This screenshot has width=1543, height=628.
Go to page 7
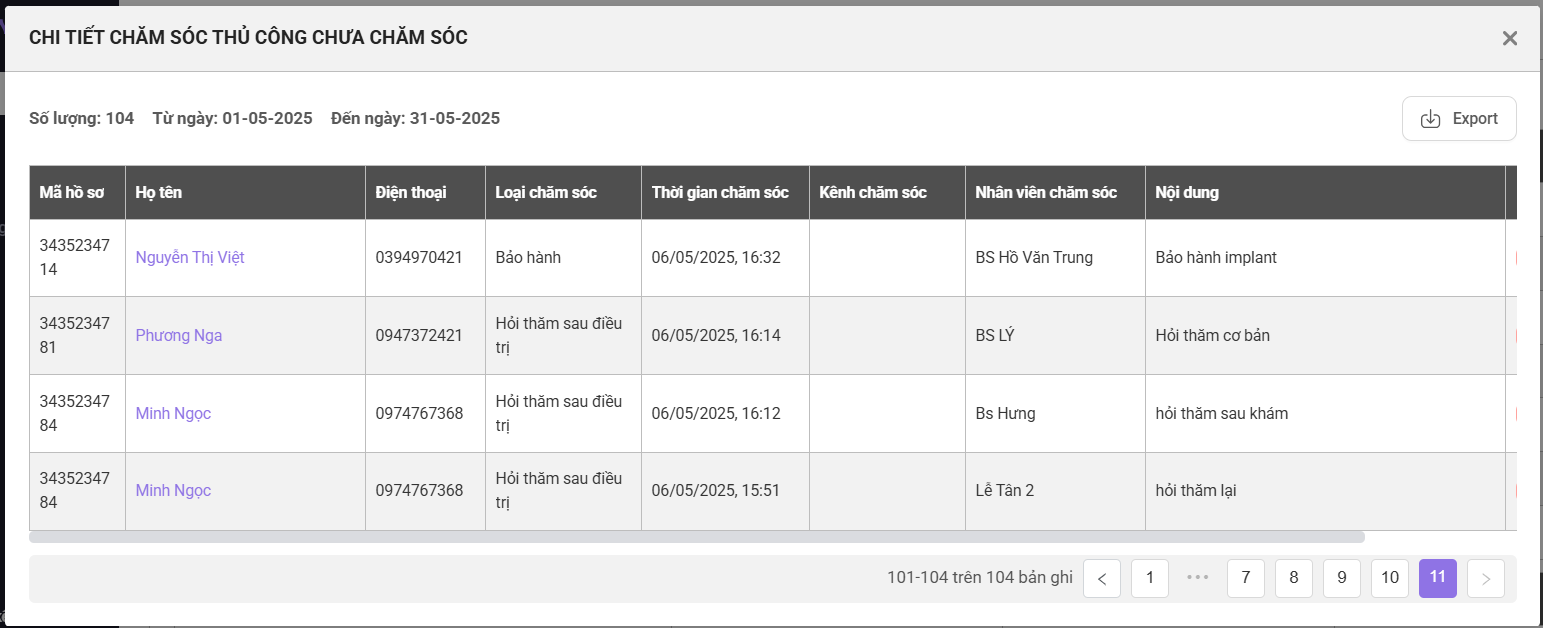[x=1245, y=578]
